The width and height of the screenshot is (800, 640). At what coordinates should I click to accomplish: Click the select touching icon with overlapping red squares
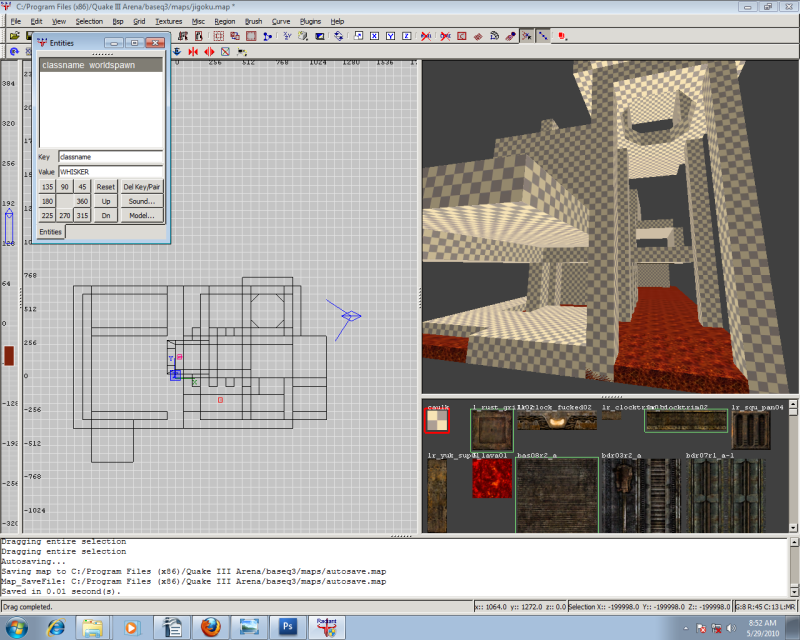point(235,36)
